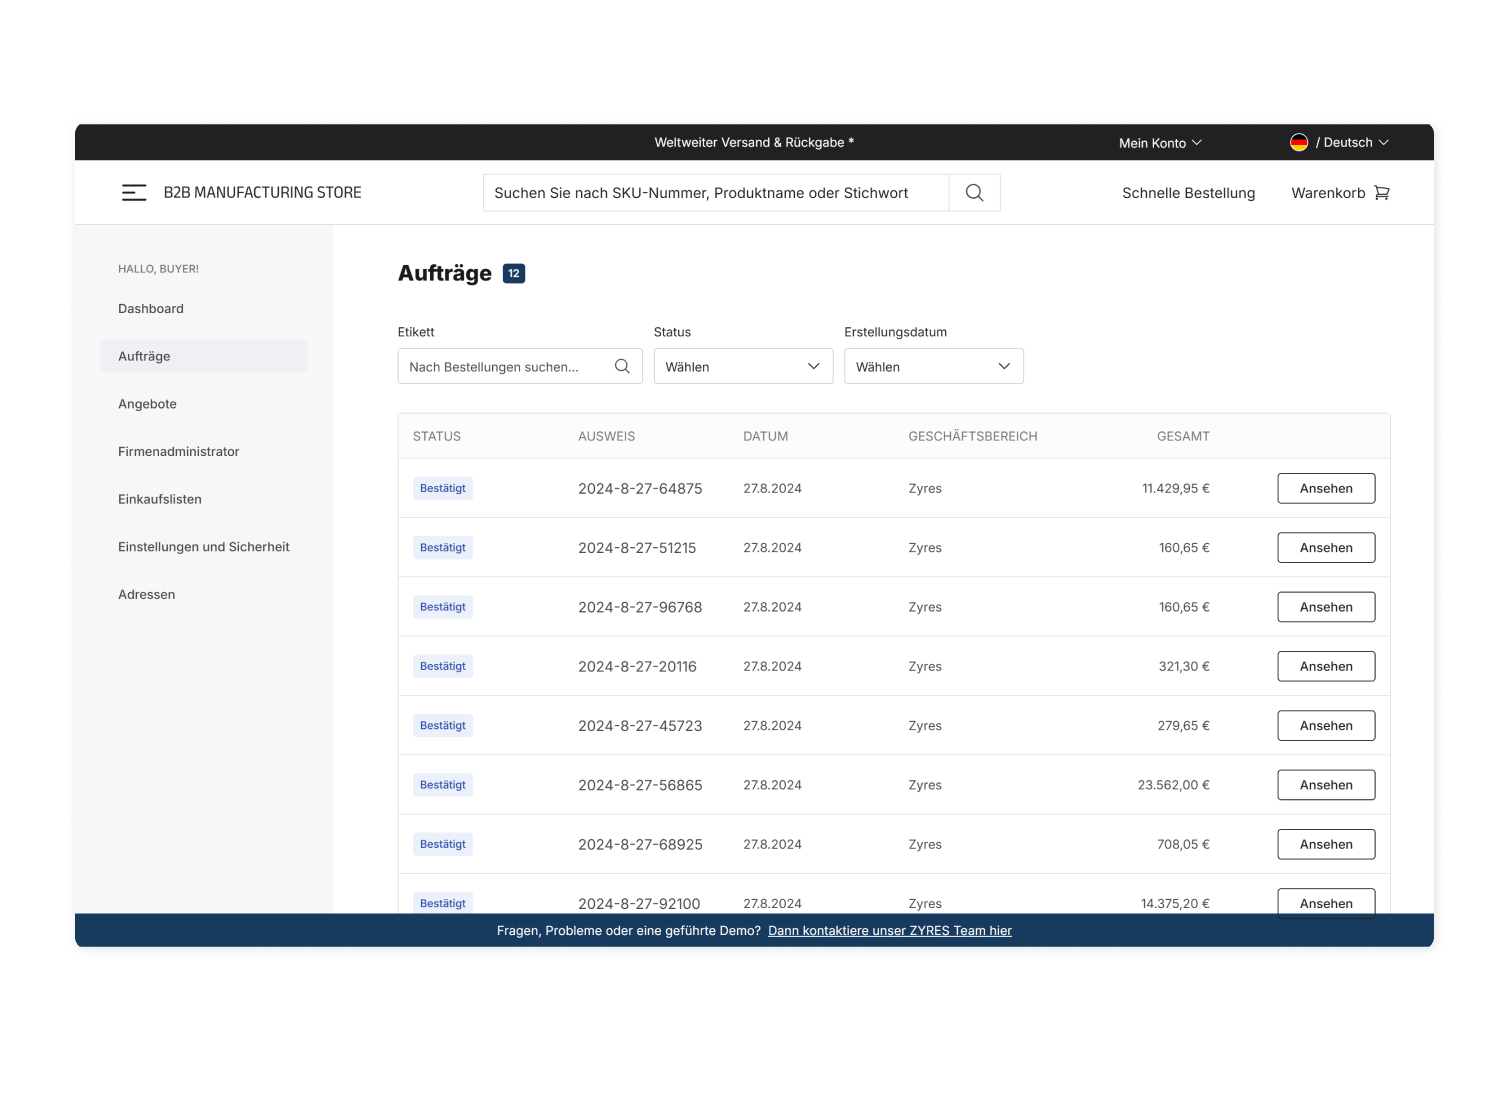Click the ZYRES team contact link

coord(889,931)
